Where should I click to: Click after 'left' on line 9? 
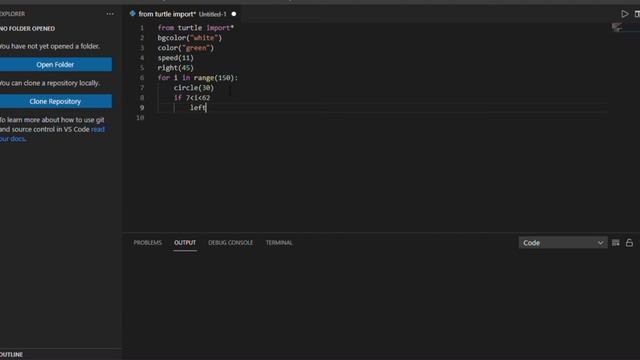click(x=207, y=108)
